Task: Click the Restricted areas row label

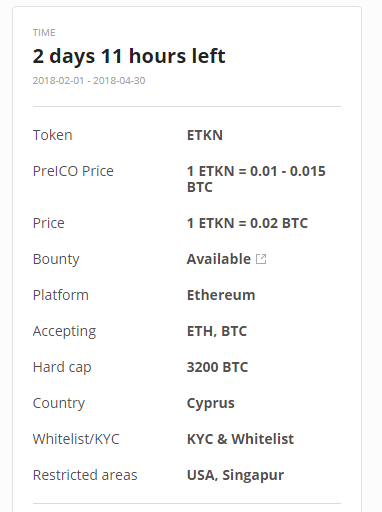Action: point(85,475)
